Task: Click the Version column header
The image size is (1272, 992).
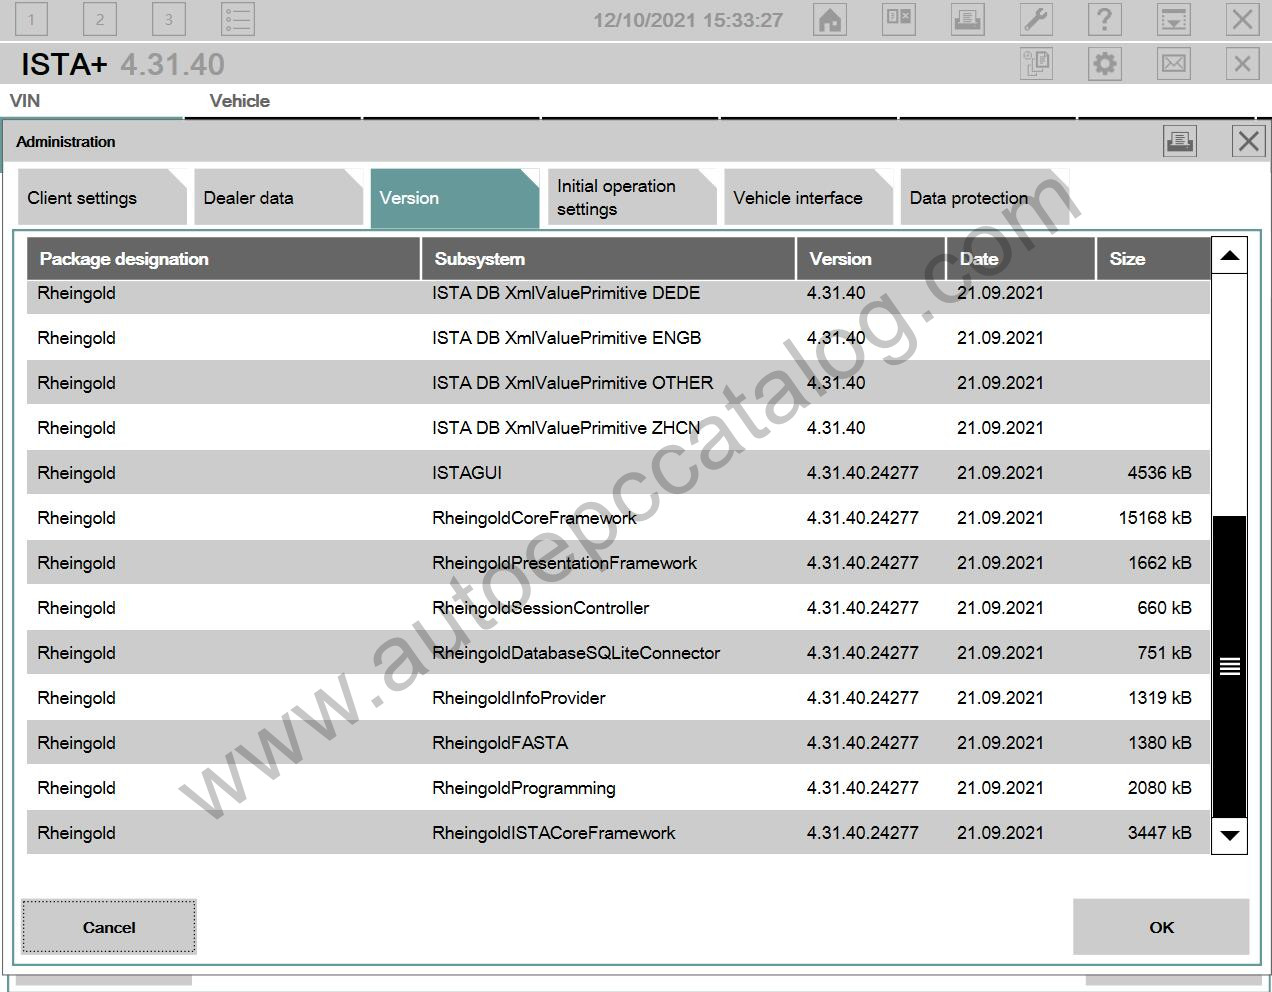Action: 871,258
